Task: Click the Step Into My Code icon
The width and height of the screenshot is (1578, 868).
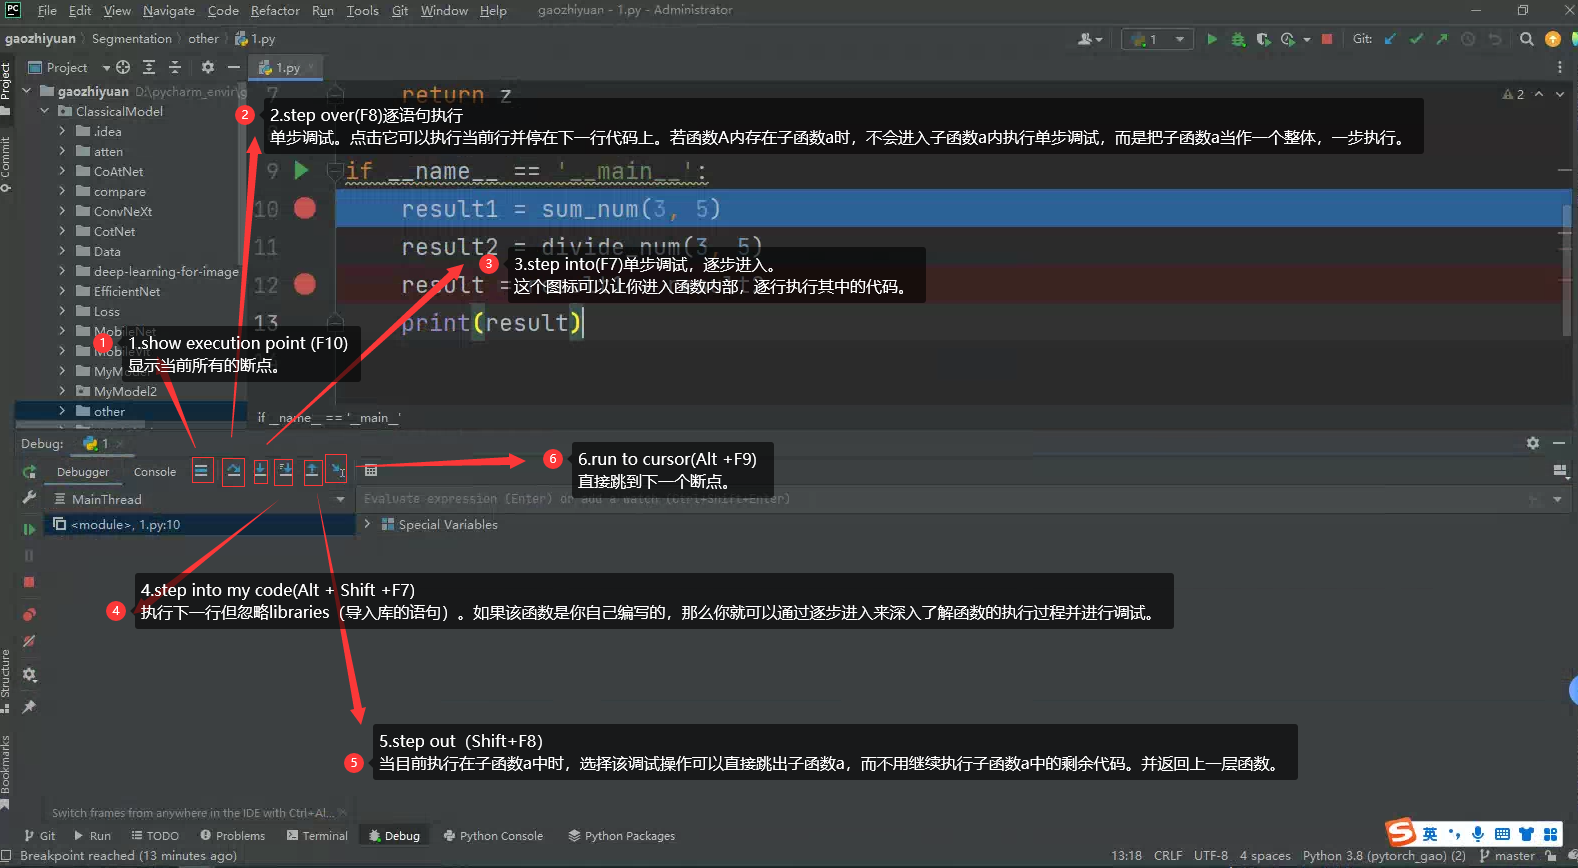Action: (285, 470)
